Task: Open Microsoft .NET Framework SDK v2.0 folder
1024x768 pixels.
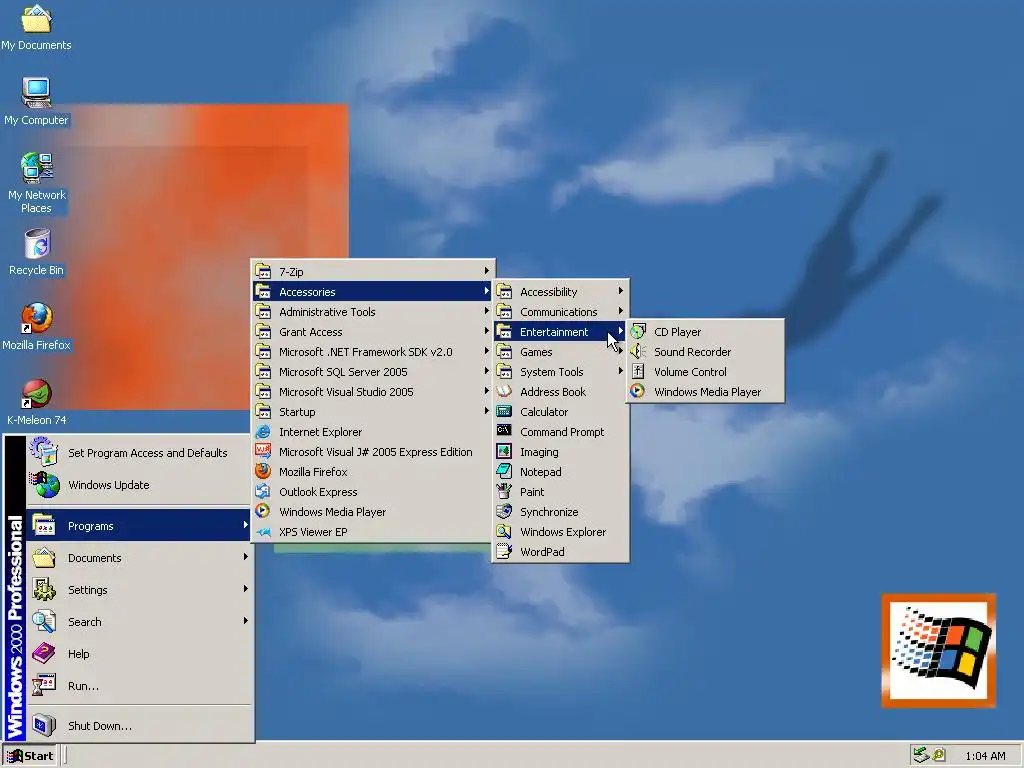Action: [x=373, y=351]
